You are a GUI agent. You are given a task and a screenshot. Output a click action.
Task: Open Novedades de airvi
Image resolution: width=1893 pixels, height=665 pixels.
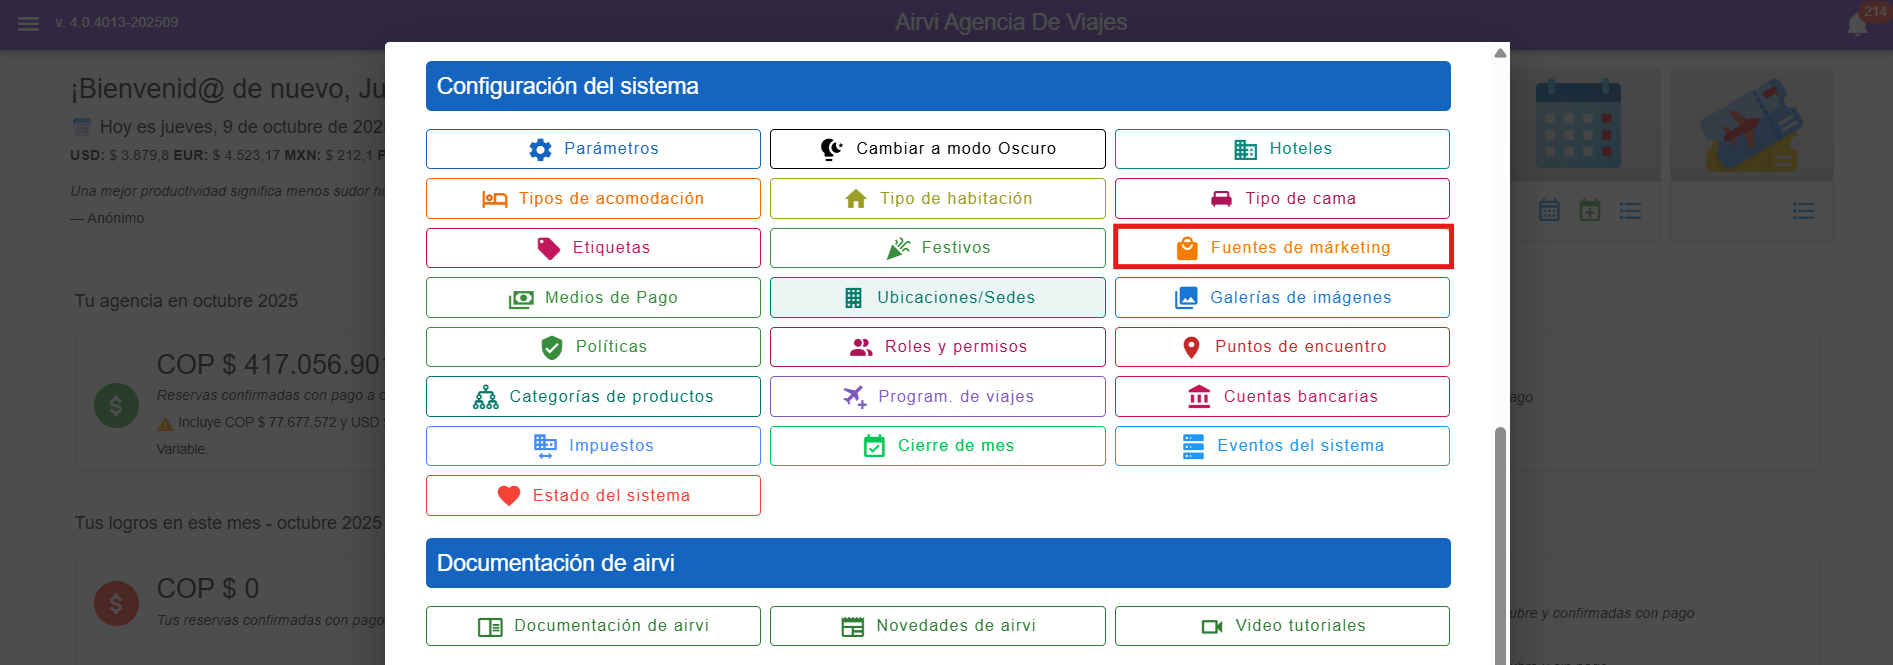click(937, 626)
